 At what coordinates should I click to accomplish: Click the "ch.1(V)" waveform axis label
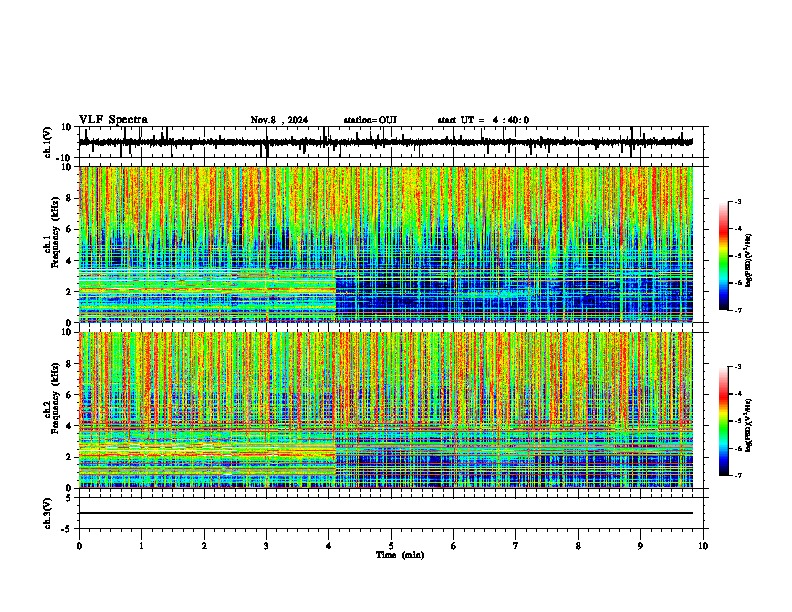point(48,142)
